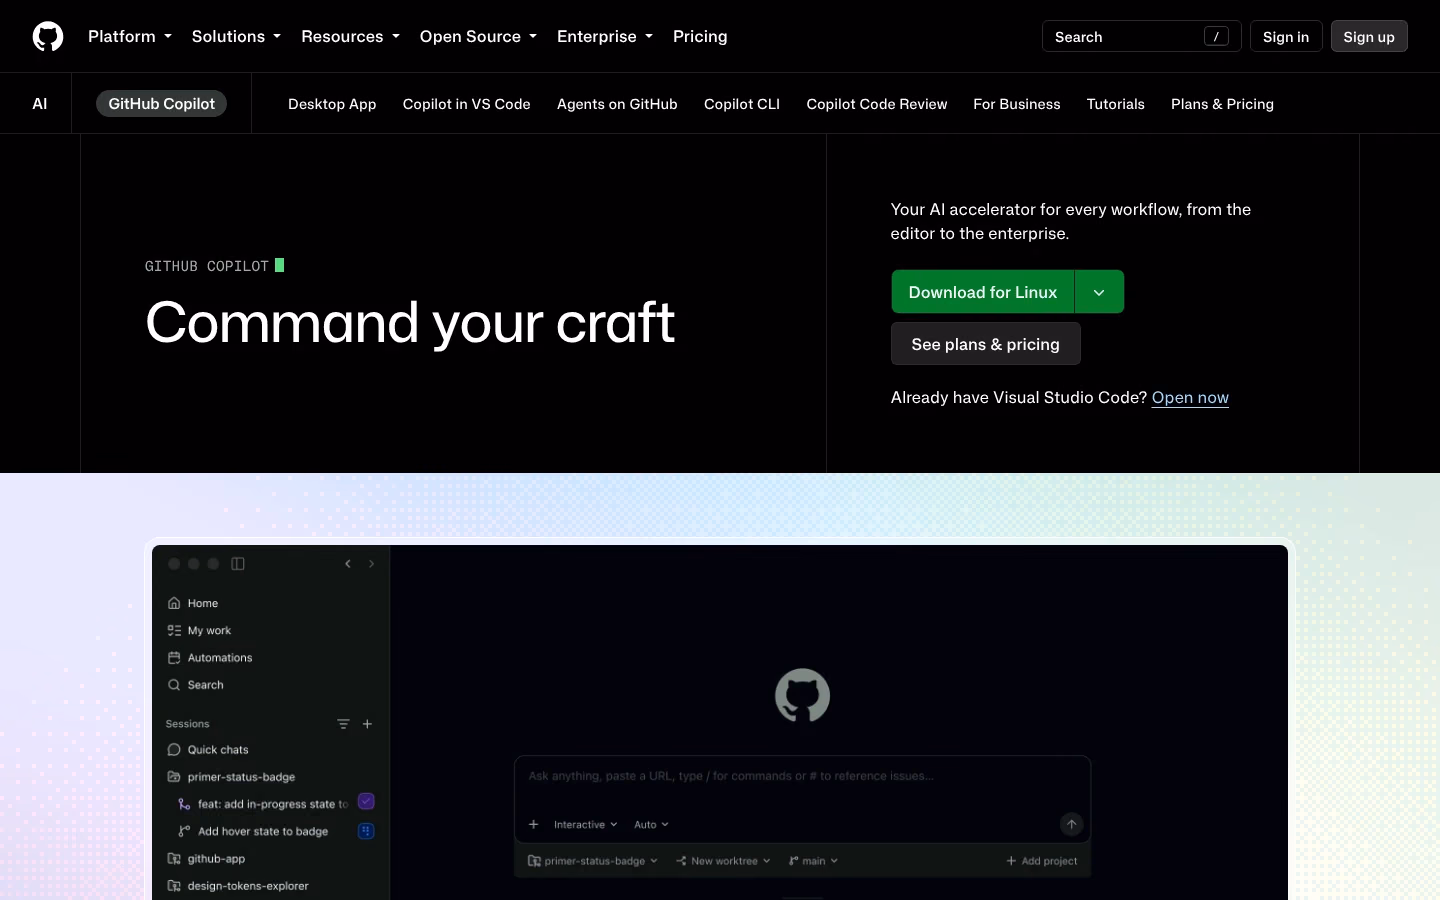Select the Copilot CLI tab

pos(742,104)
